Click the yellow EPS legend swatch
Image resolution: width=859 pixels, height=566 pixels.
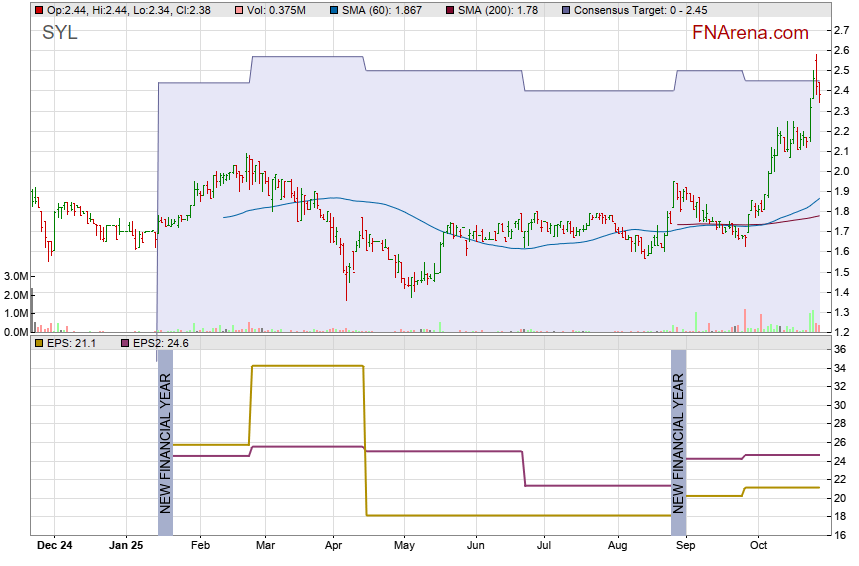(38, 343)
